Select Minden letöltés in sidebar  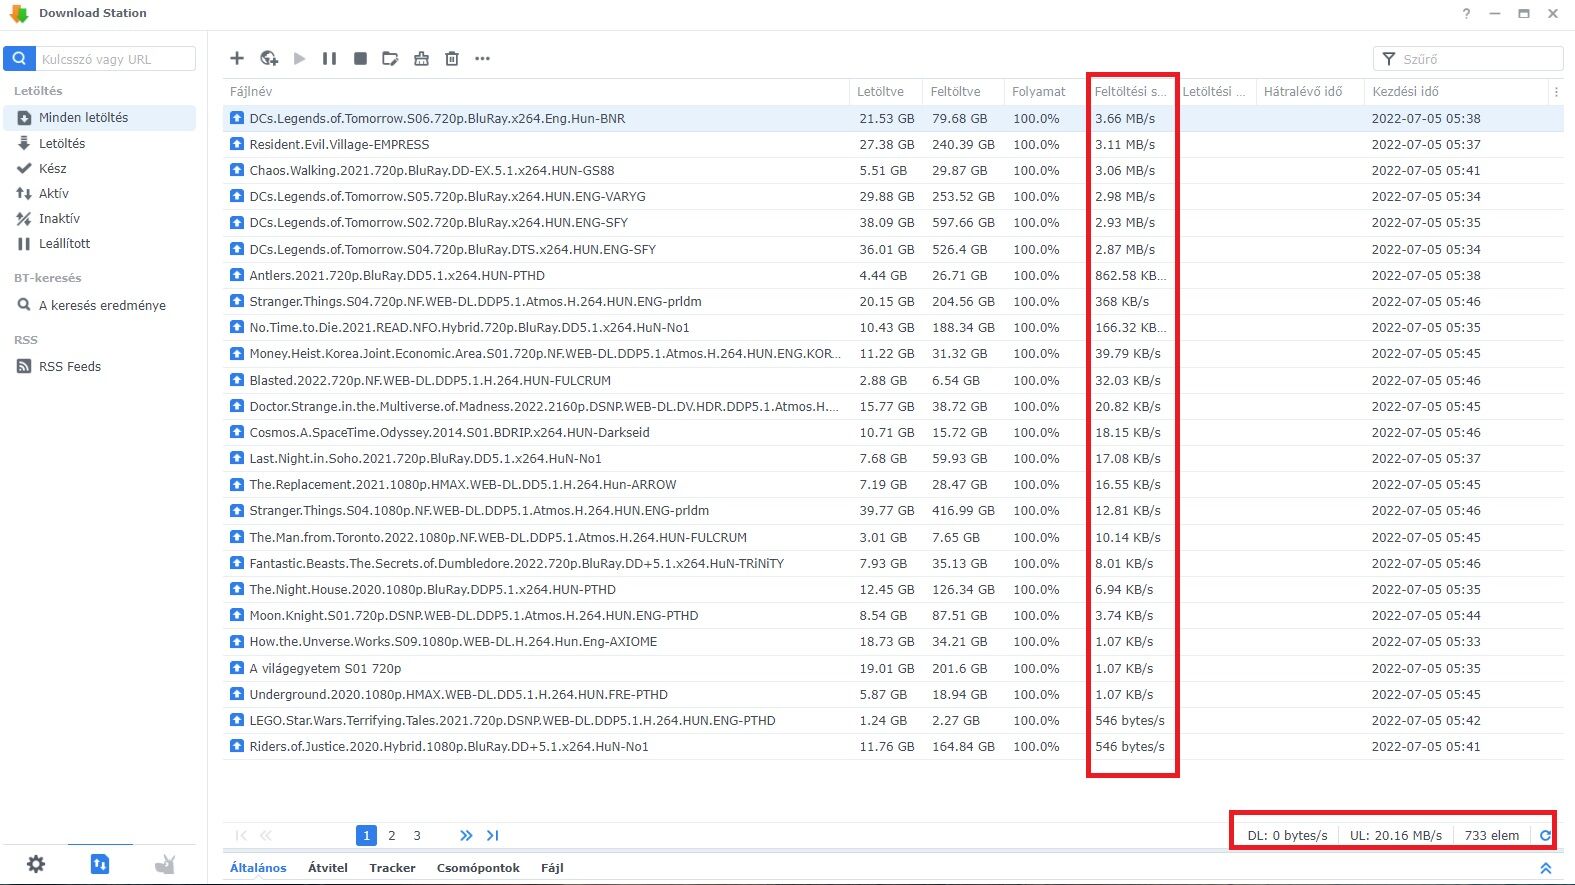(x=100, y=118)
